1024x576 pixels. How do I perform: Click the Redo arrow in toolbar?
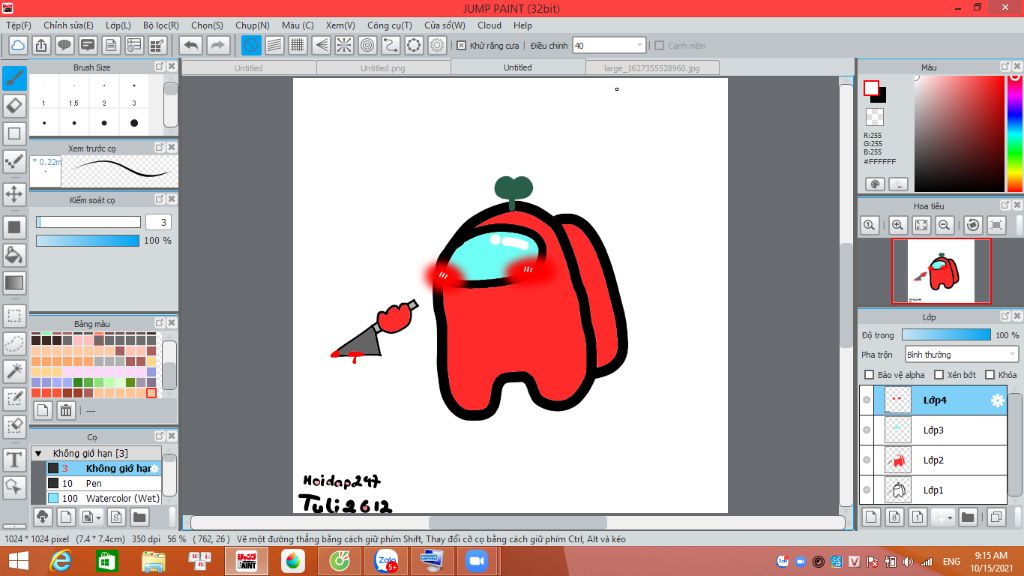(x=218, y=45)
